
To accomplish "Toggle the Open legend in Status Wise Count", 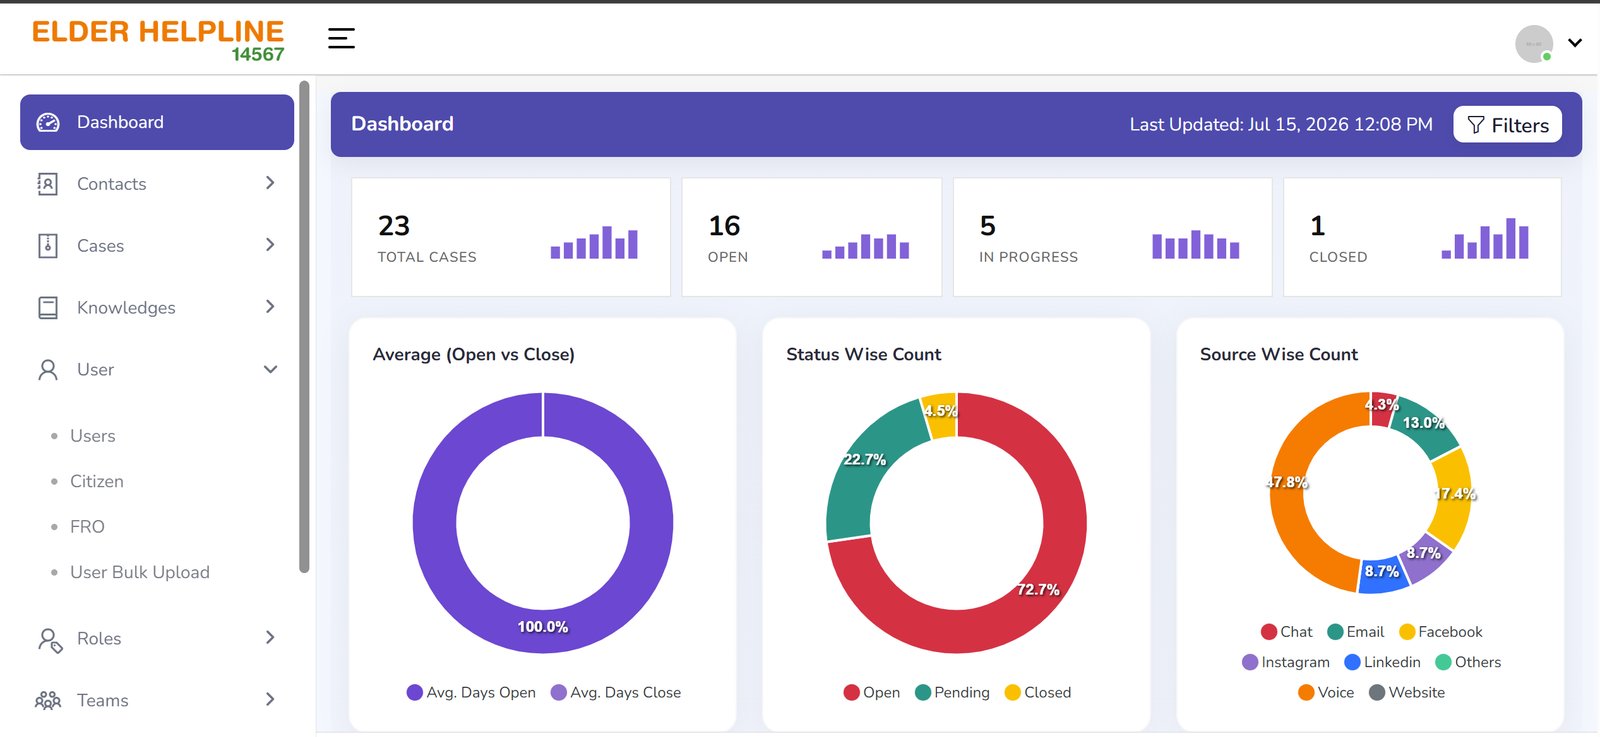I will (872, 692).
